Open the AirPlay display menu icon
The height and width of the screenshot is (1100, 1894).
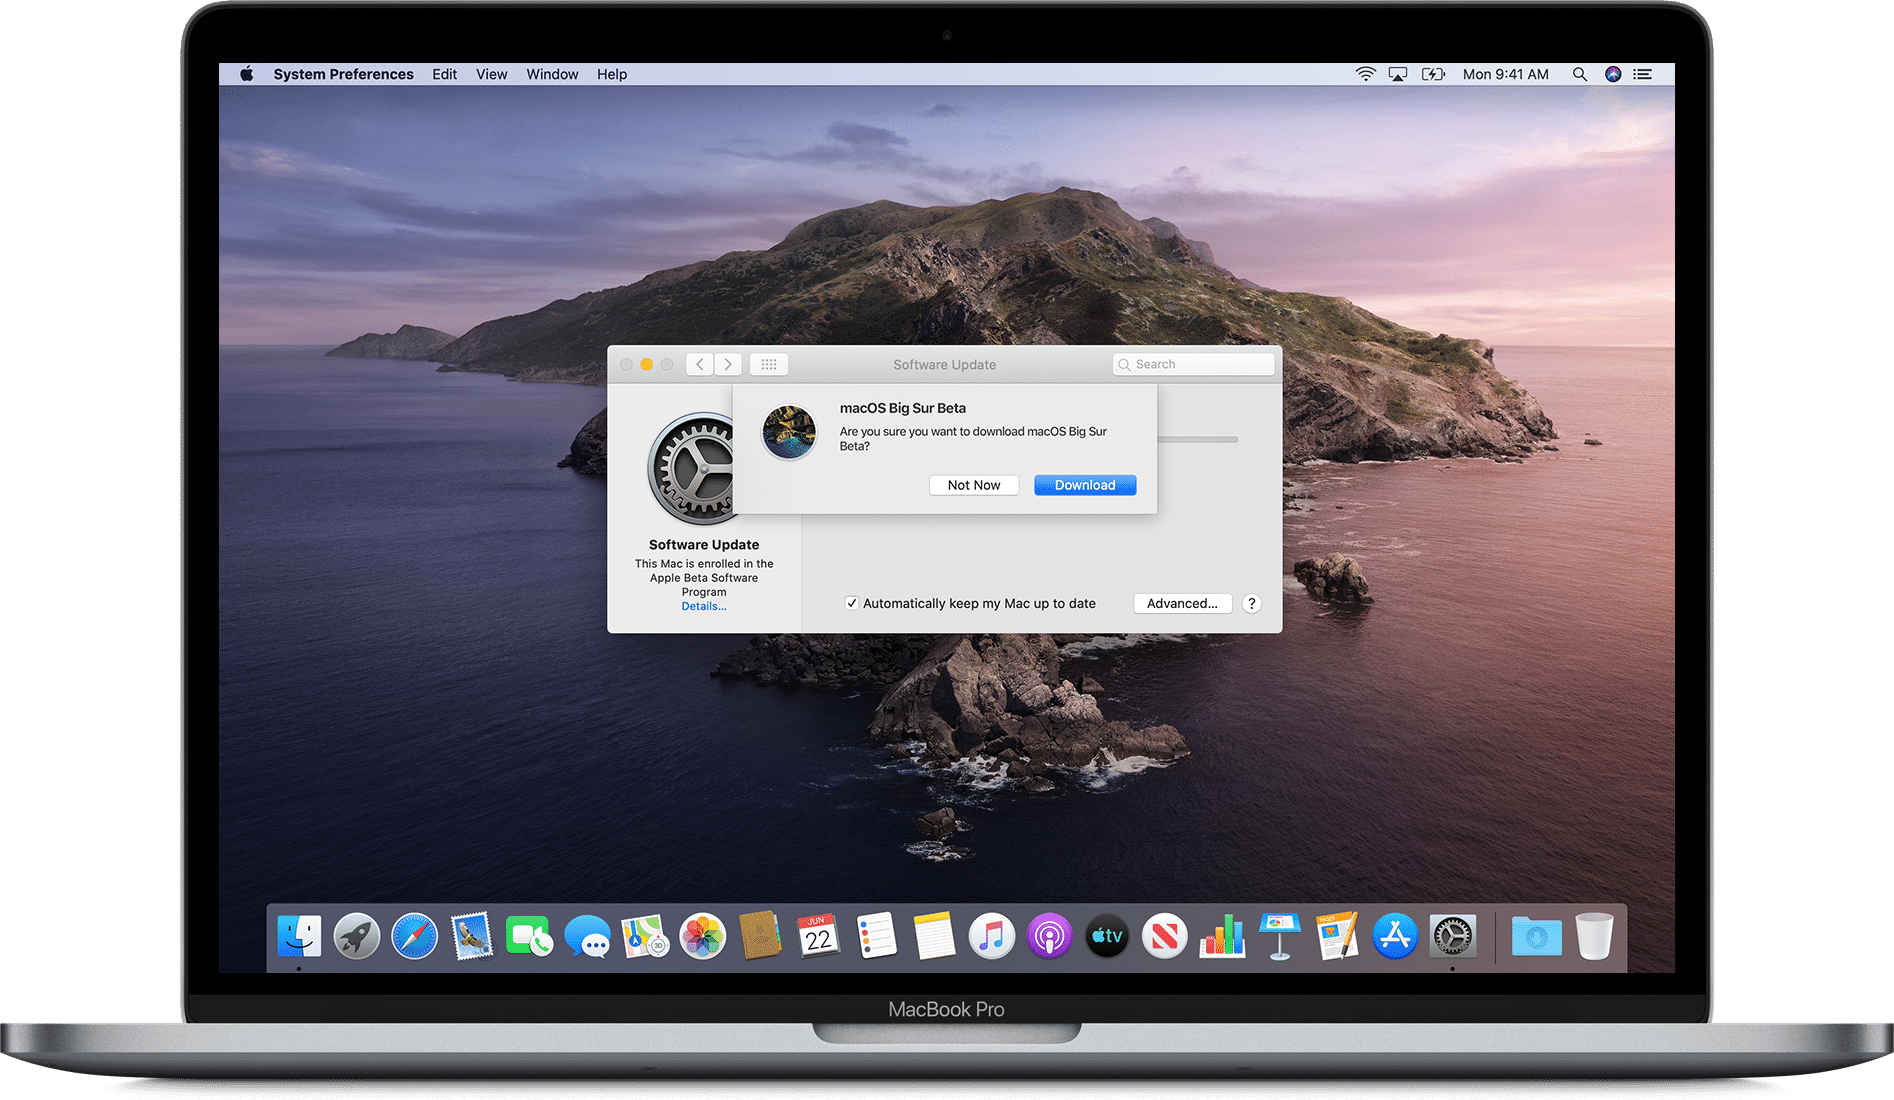click(1398, 74)
